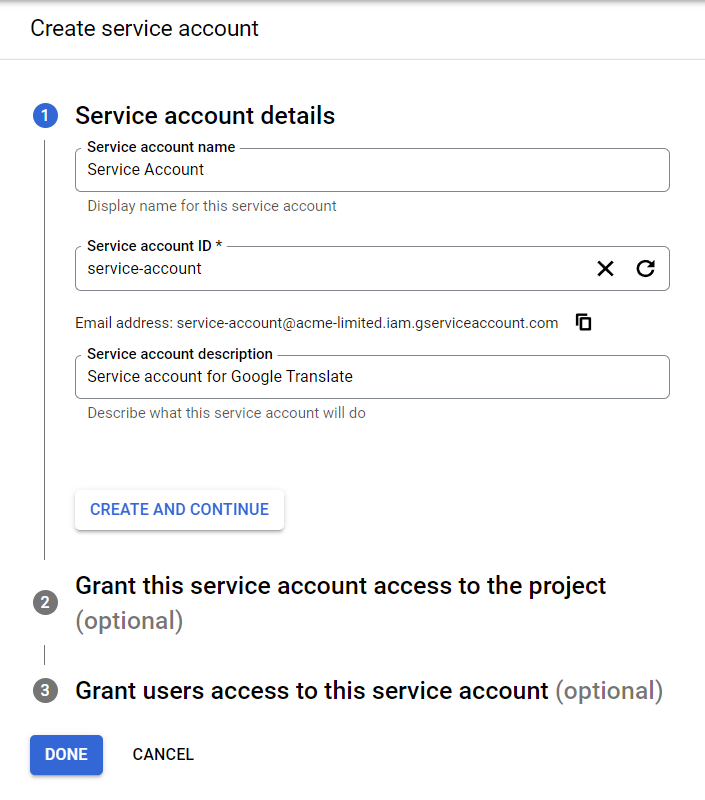Edit the Service account description field
Image resolution: width=705 pixels, height=800 pixels.
click(x=372, y=377)
